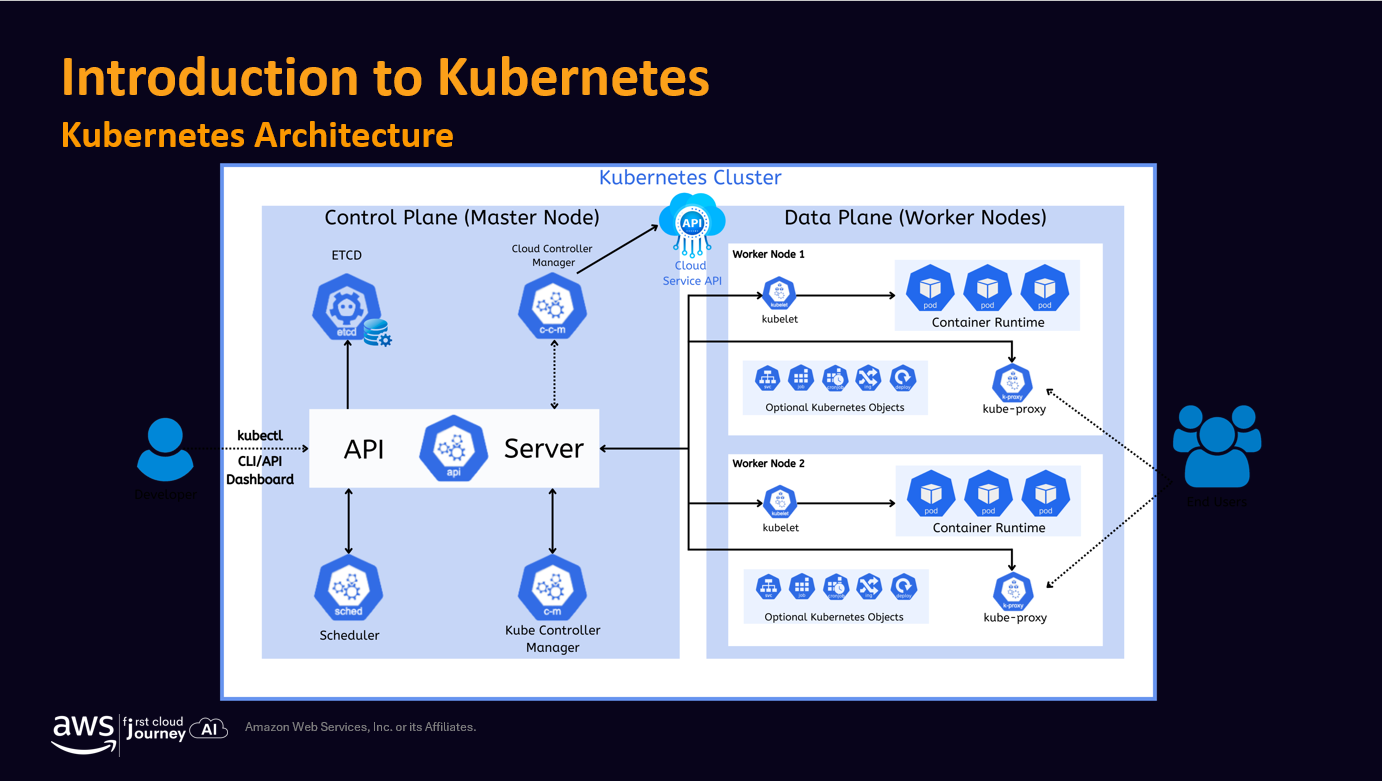Select the Worker Node 1 panel label
This screenshot has width=1382, height=781.
pyautogui.click(x=768, y=254)
